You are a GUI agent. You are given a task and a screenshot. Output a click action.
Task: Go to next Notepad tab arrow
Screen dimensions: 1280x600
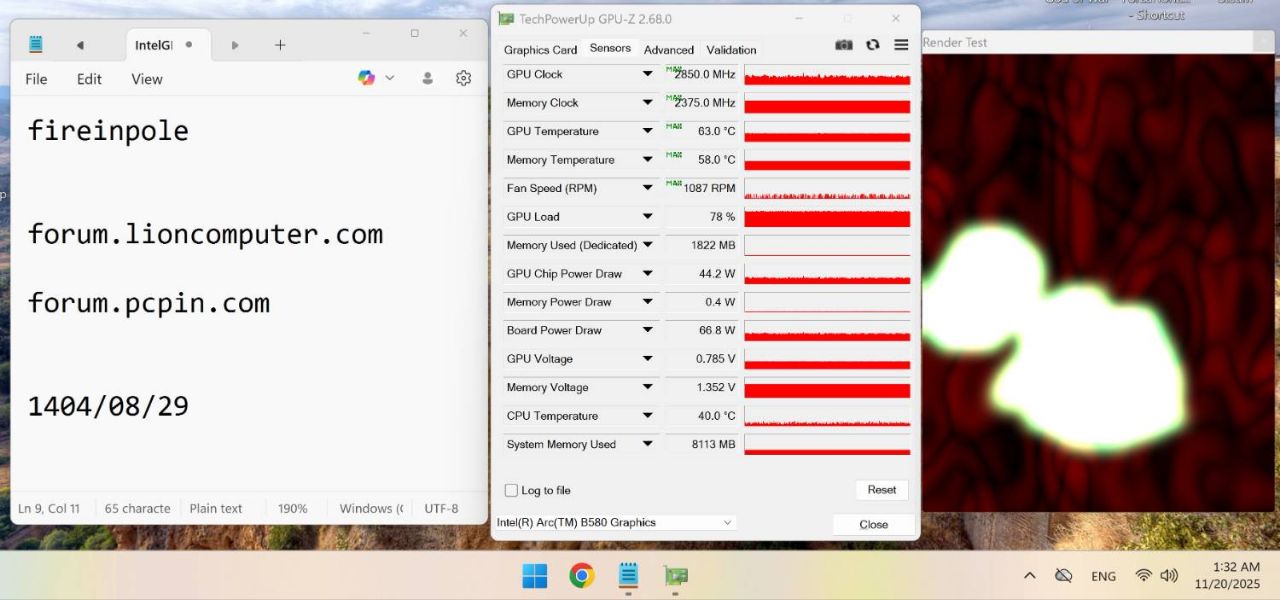click(235, 45)
